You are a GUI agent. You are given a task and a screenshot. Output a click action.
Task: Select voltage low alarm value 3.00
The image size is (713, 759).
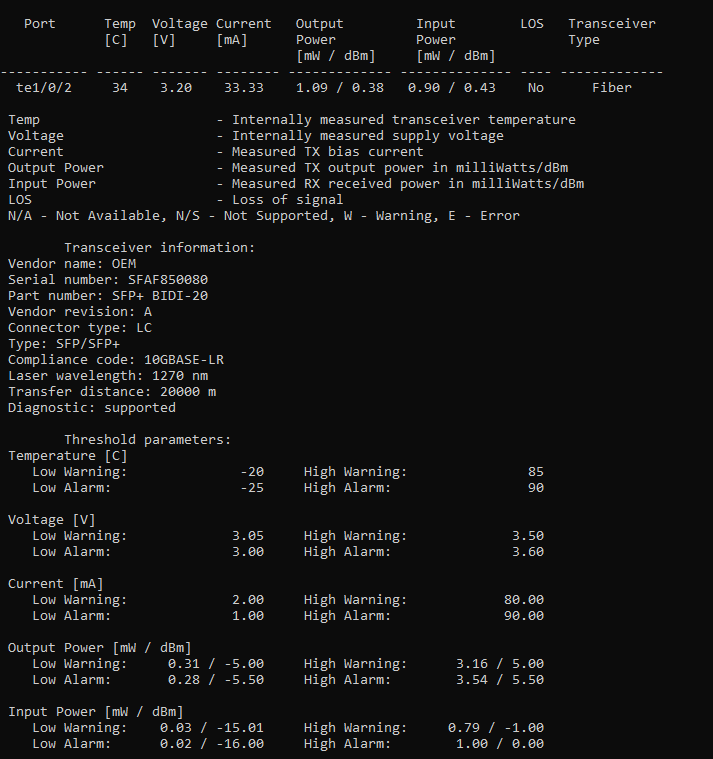[x=248, y=551]
